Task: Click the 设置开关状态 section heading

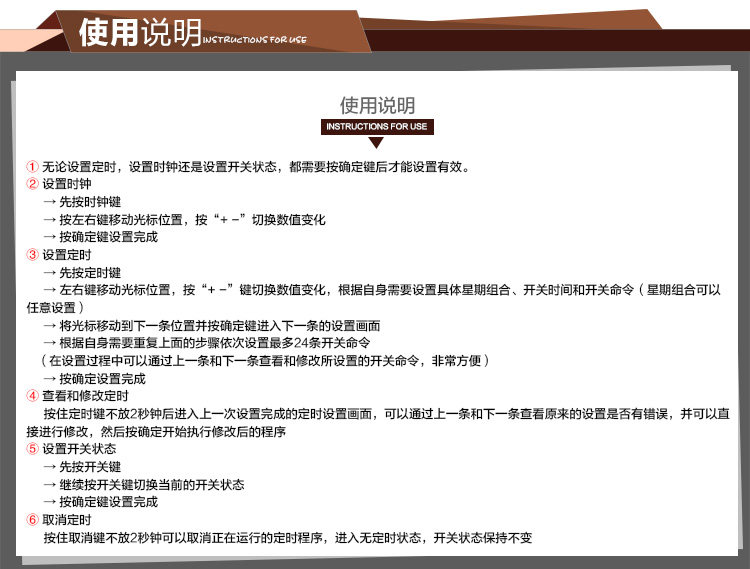Action: click(x=79, y=449)
